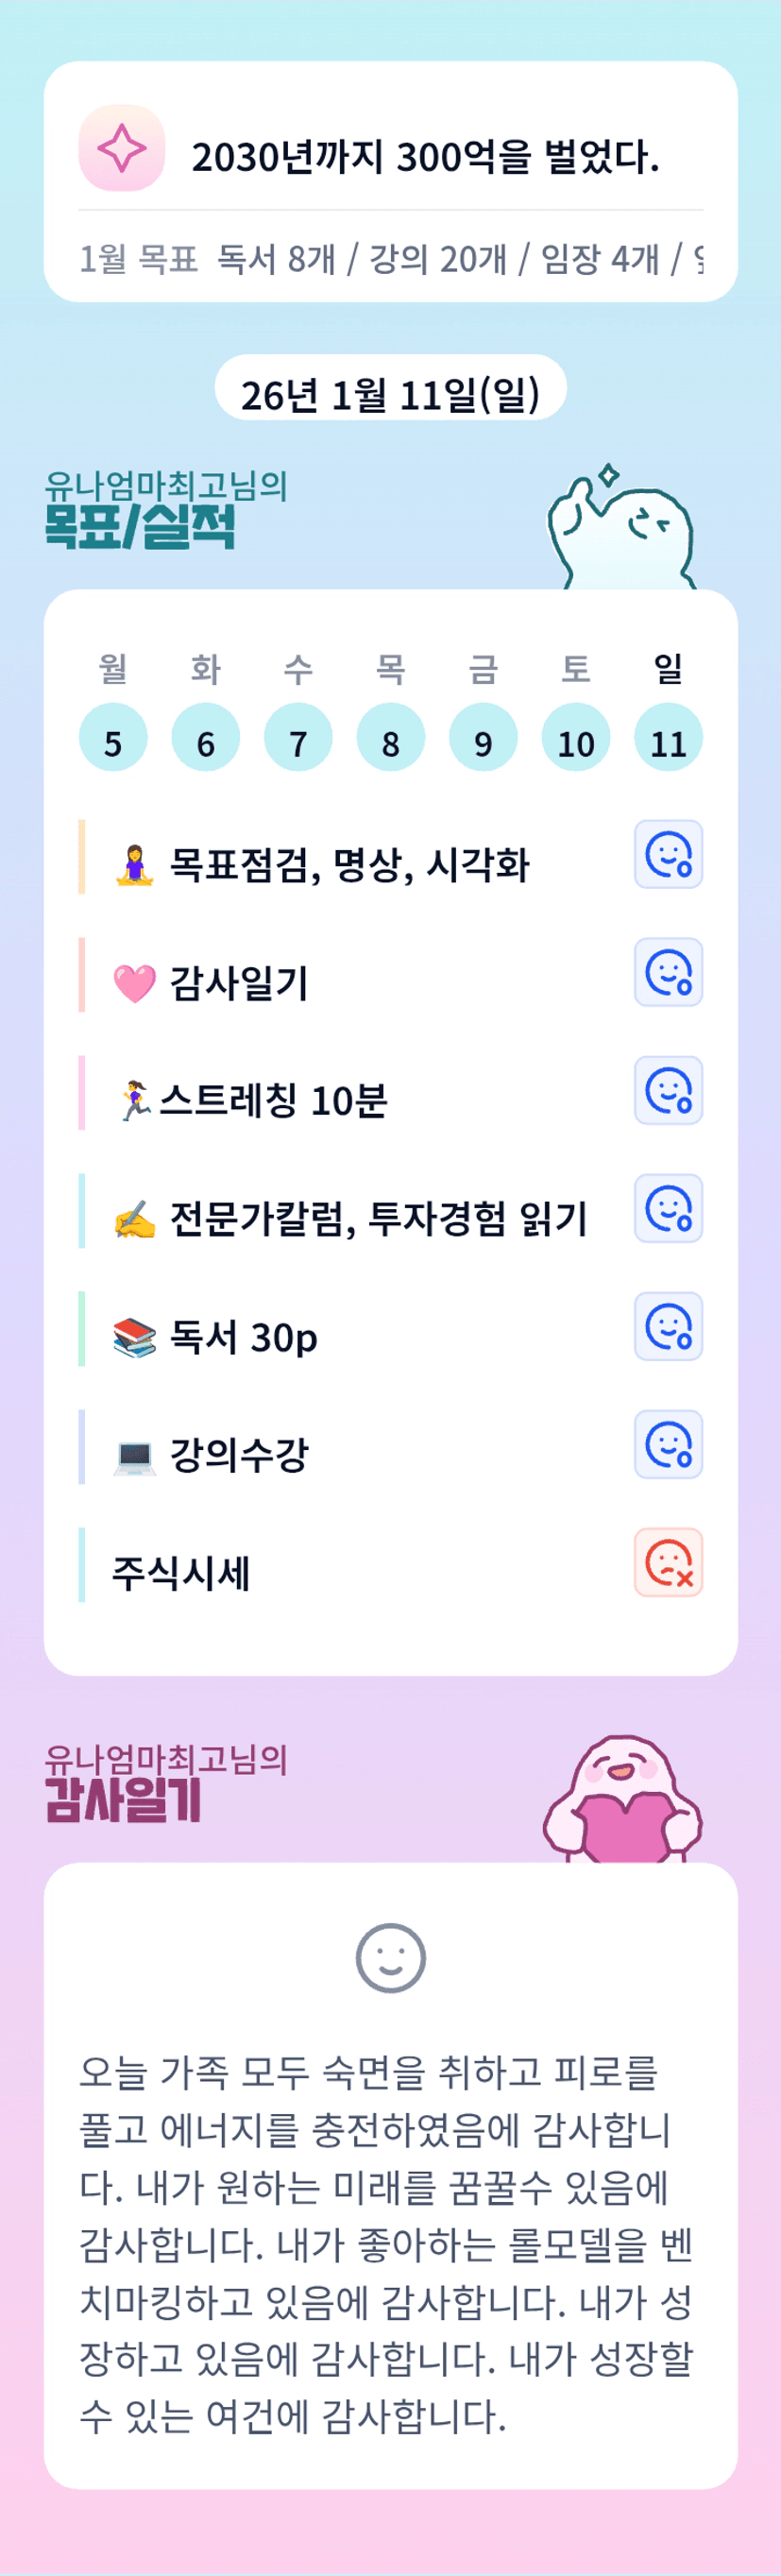Click red failed face icon for 주식시세
Image resolution: width=781 pixels, height=2576 pixels.
(x=668, y=1563)
